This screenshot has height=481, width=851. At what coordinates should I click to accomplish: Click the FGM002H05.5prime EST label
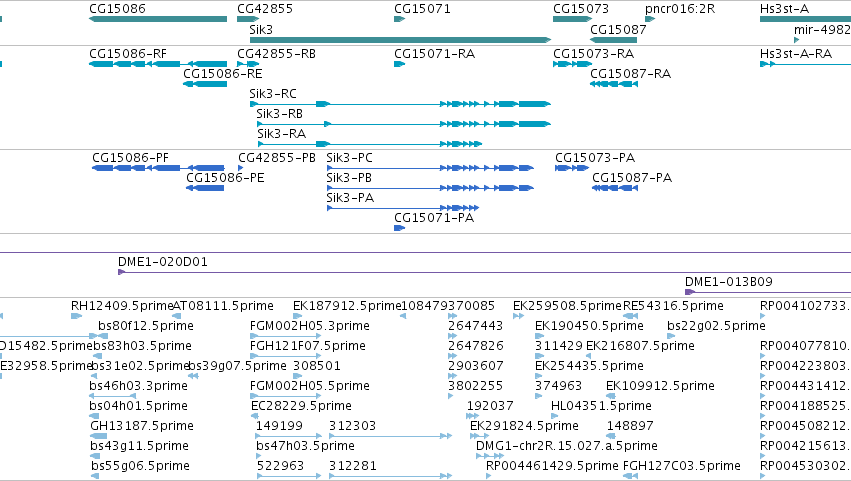pyautogui.click(x=310, y=387)
